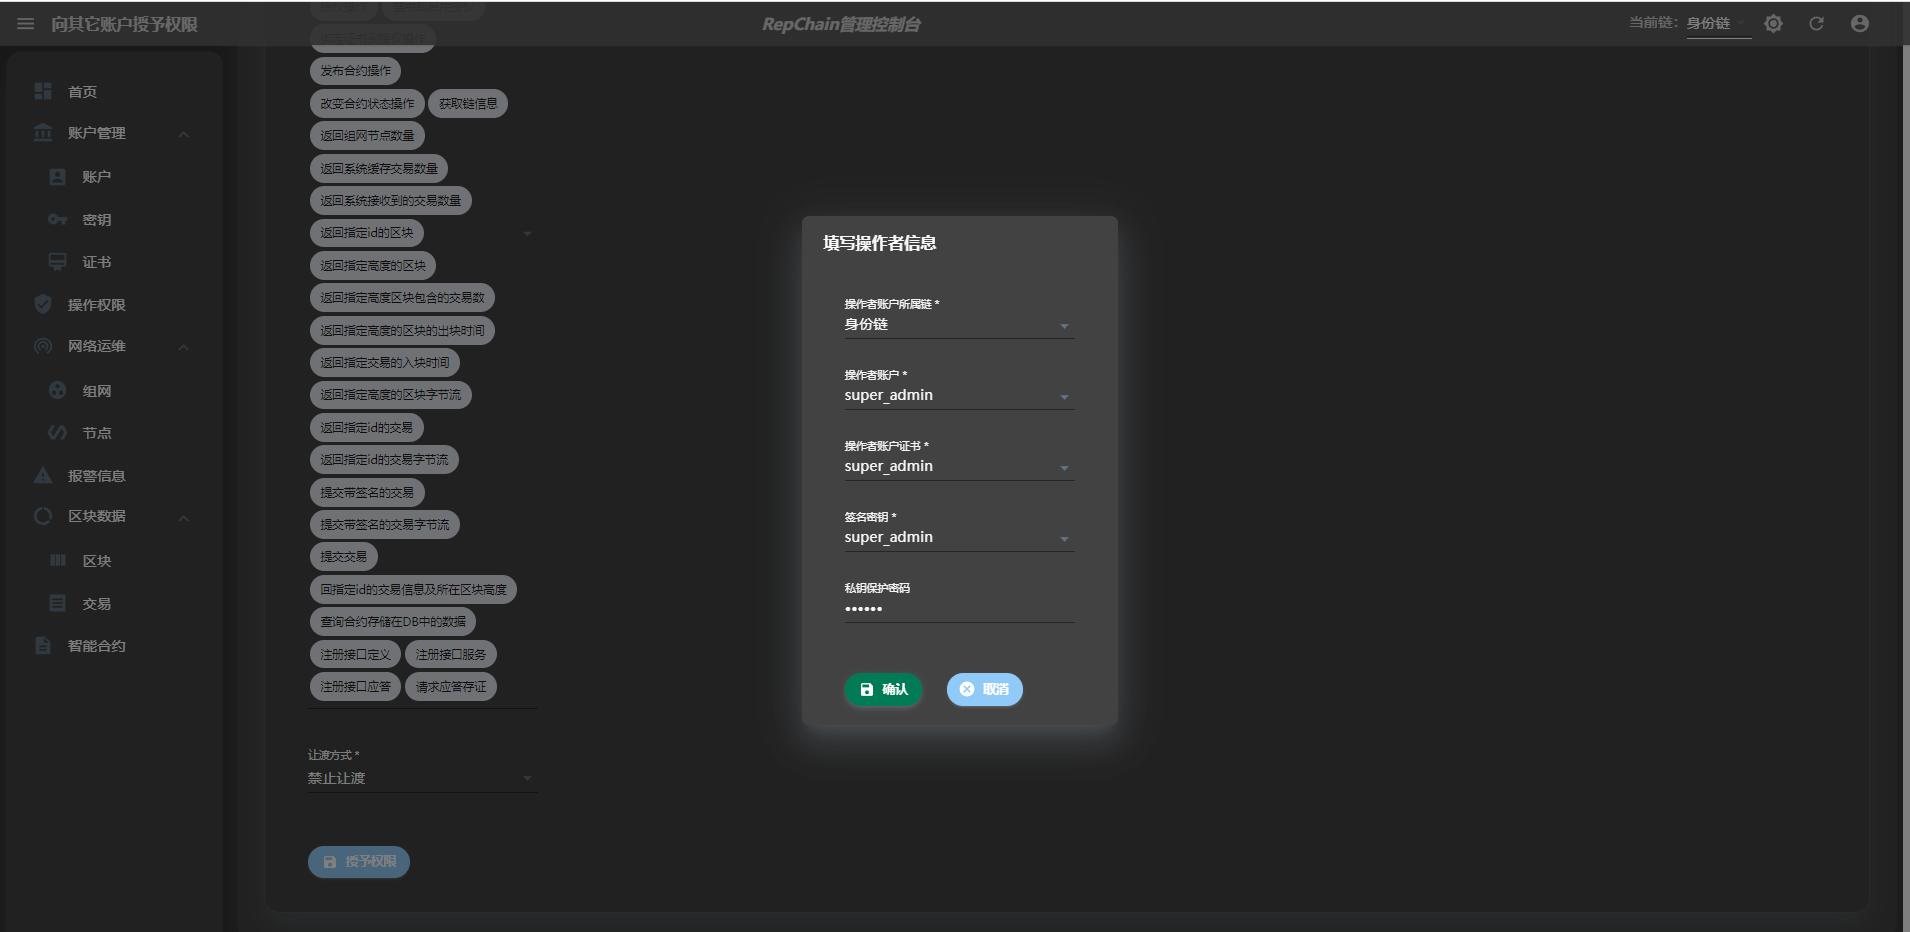Select the 返回指定交易的入块时间 chip
Viewport: 1910px width, 932px height.
click(385, 362)
